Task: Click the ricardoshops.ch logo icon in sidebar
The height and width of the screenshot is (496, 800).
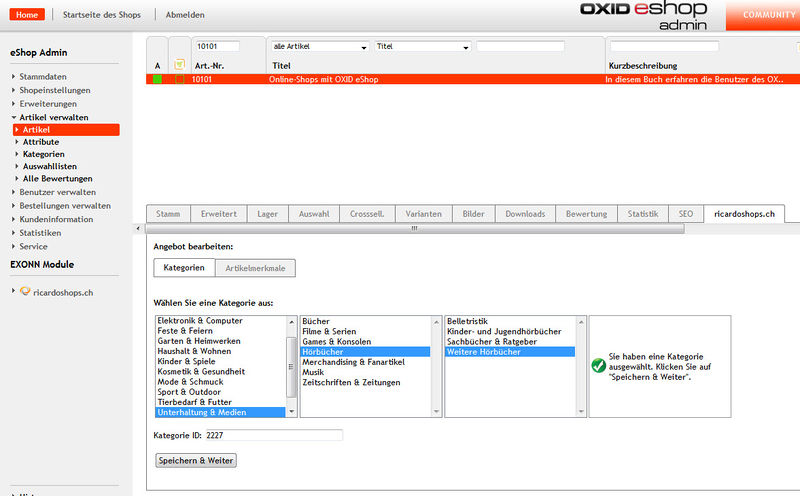Action: [x=26, y=291]
